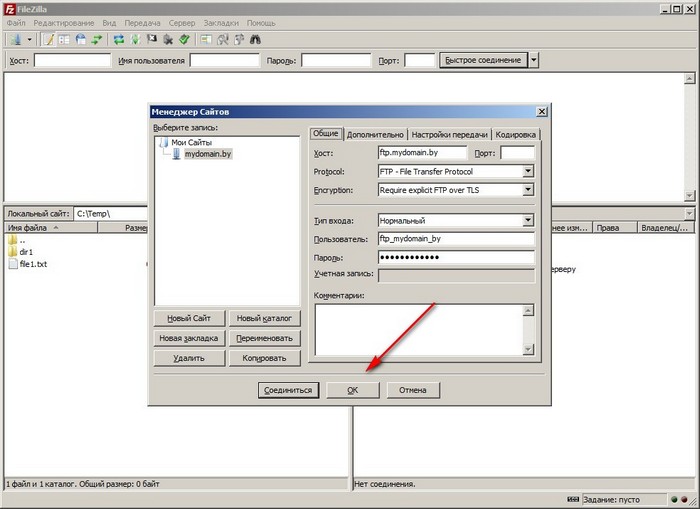700x509 pixels.
Task: Click the OK button in Site Manager
Action: (353, 390)
